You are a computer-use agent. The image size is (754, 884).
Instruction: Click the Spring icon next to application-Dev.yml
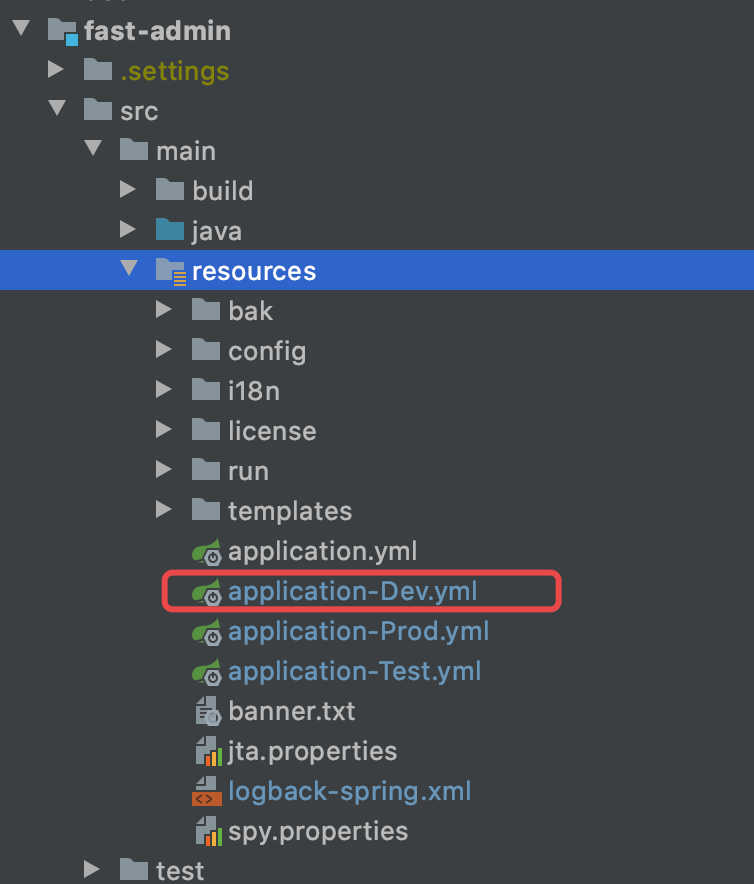point(207,592)
